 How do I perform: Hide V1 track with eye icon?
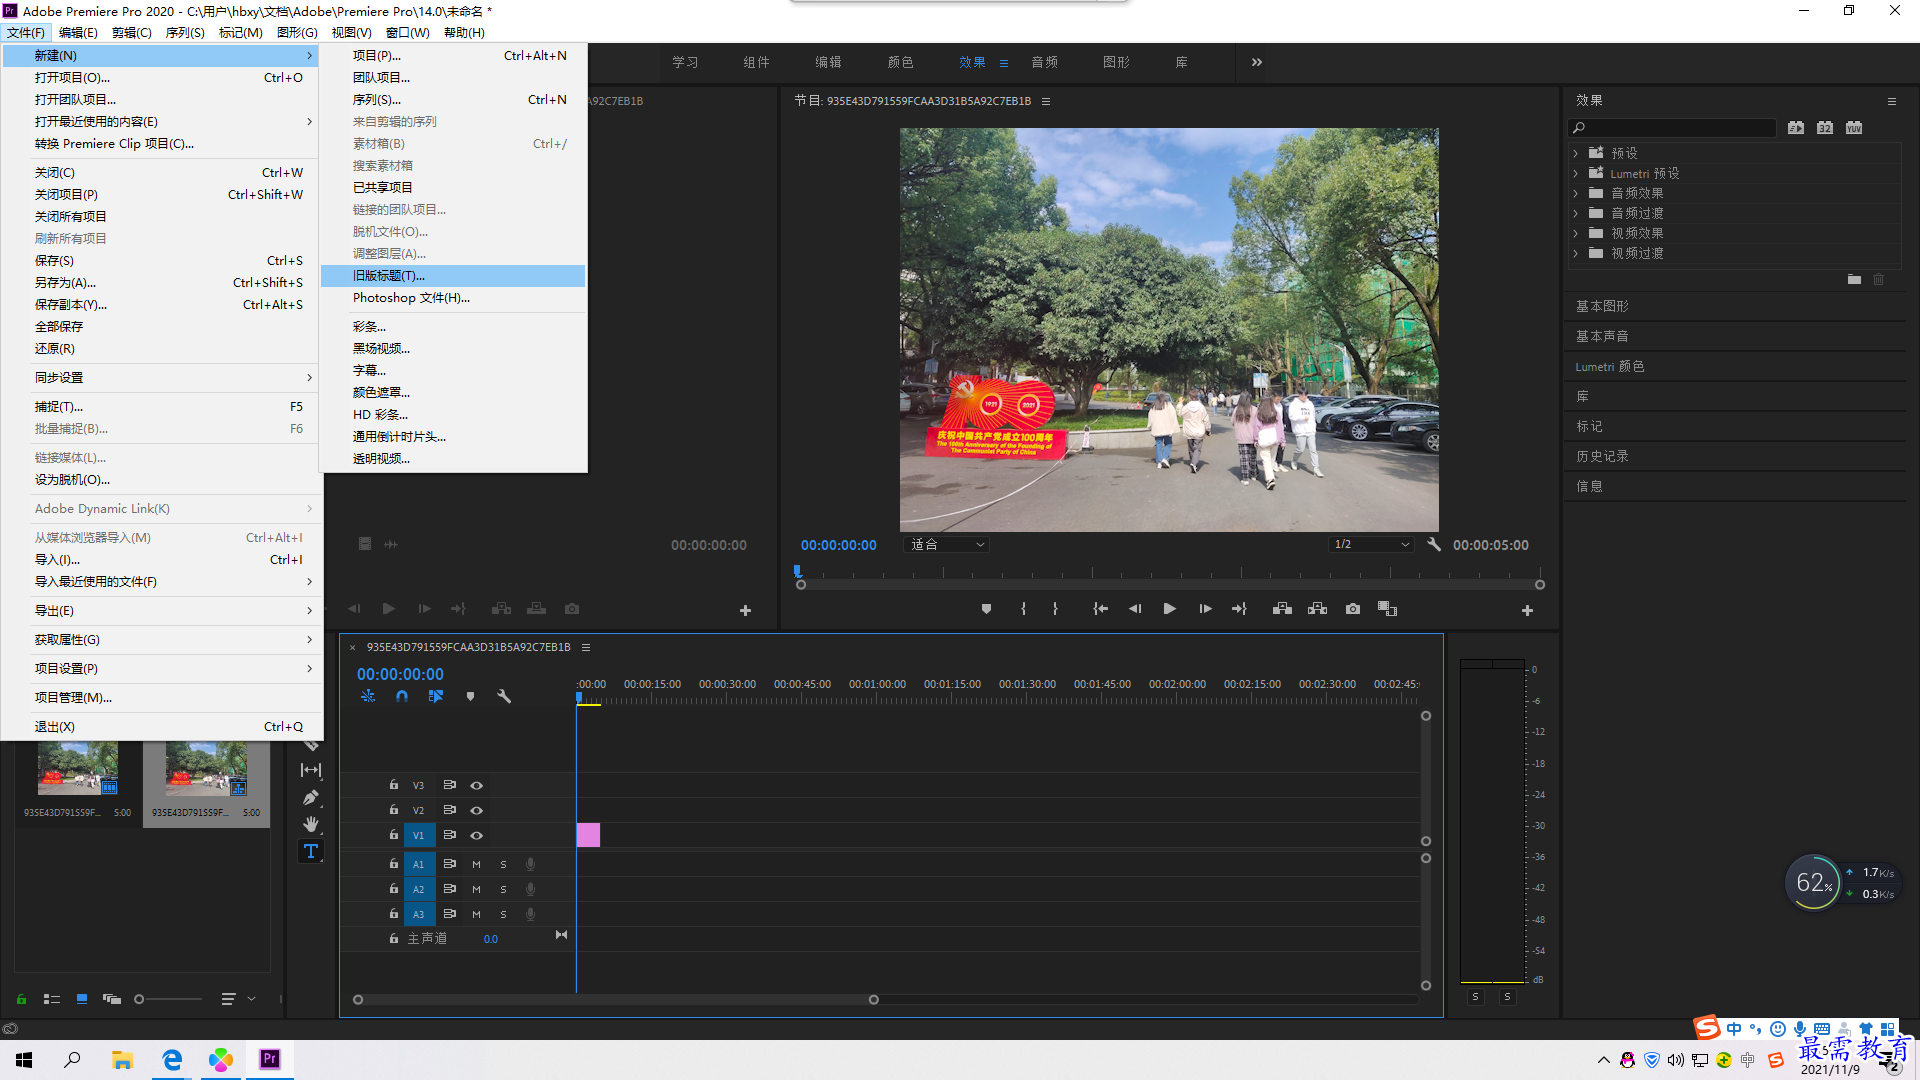point(477,835)
